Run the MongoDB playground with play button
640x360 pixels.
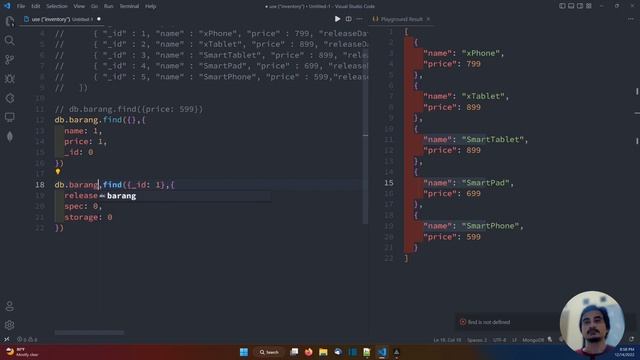337,19
